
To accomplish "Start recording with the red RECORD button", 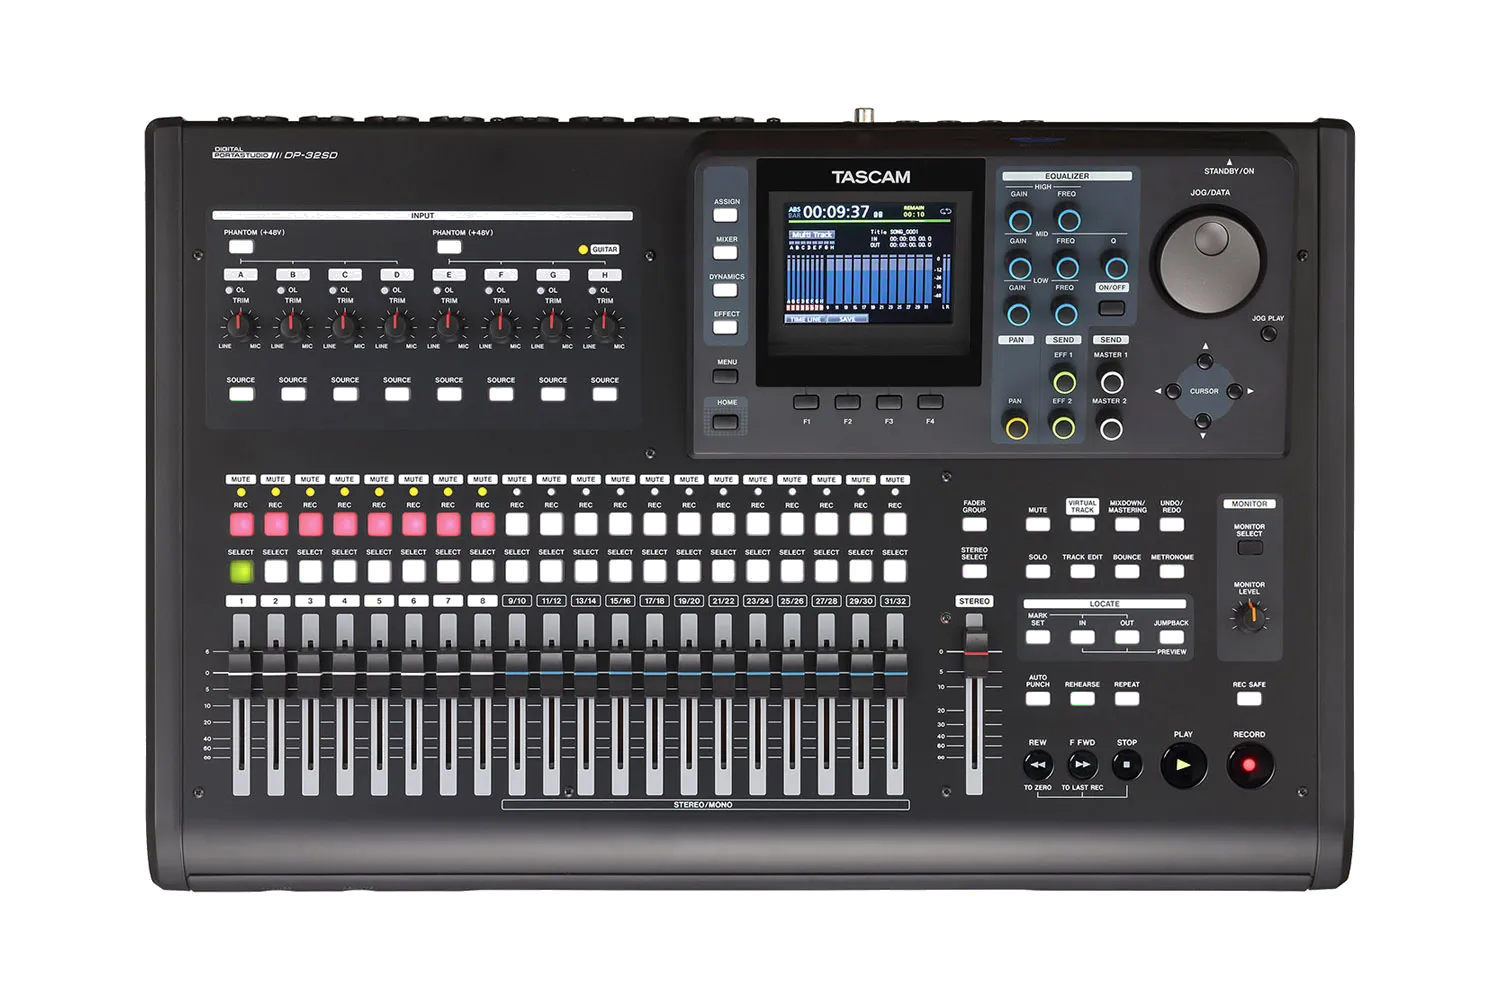I will point(1249,765).
